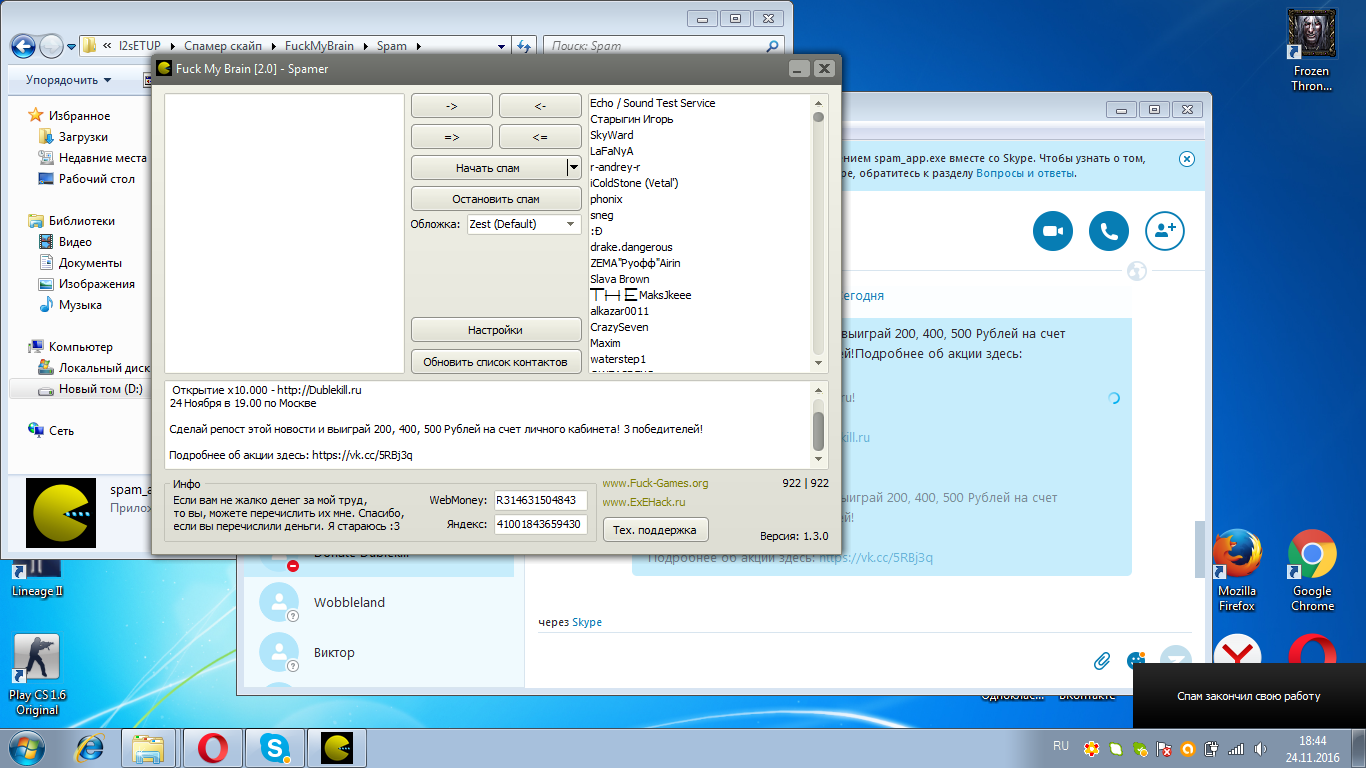Viewport: 1366px width, 768px height.
Task: Click the « chevrons in Explorer address bar
Action: click(x=107, y=46)
